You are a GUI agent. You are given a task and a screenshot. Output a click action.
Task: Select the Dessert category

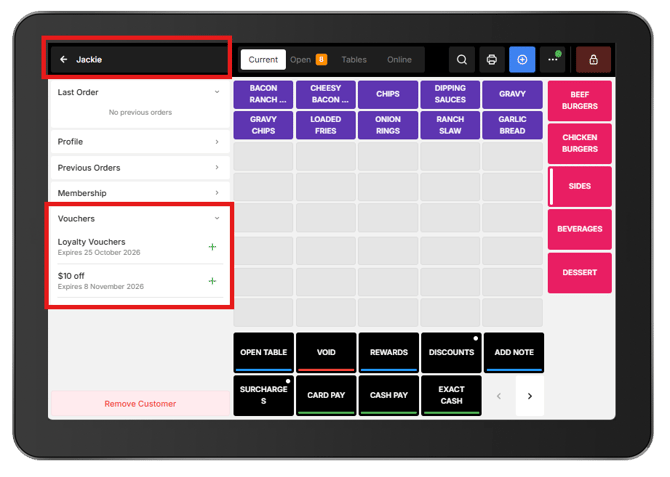tap(580, 273)
